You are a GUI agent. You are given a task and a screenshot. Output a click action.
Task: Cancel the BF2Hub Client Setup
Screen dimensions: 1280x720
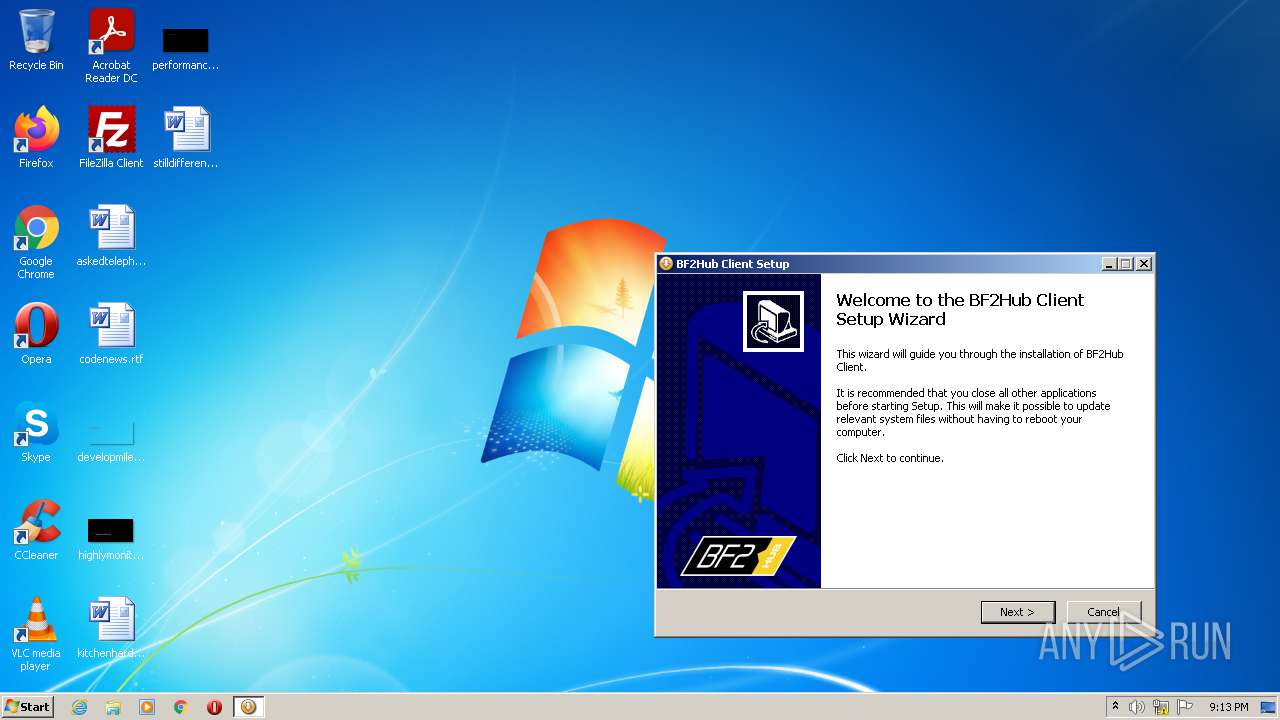tap(1103, 612)
